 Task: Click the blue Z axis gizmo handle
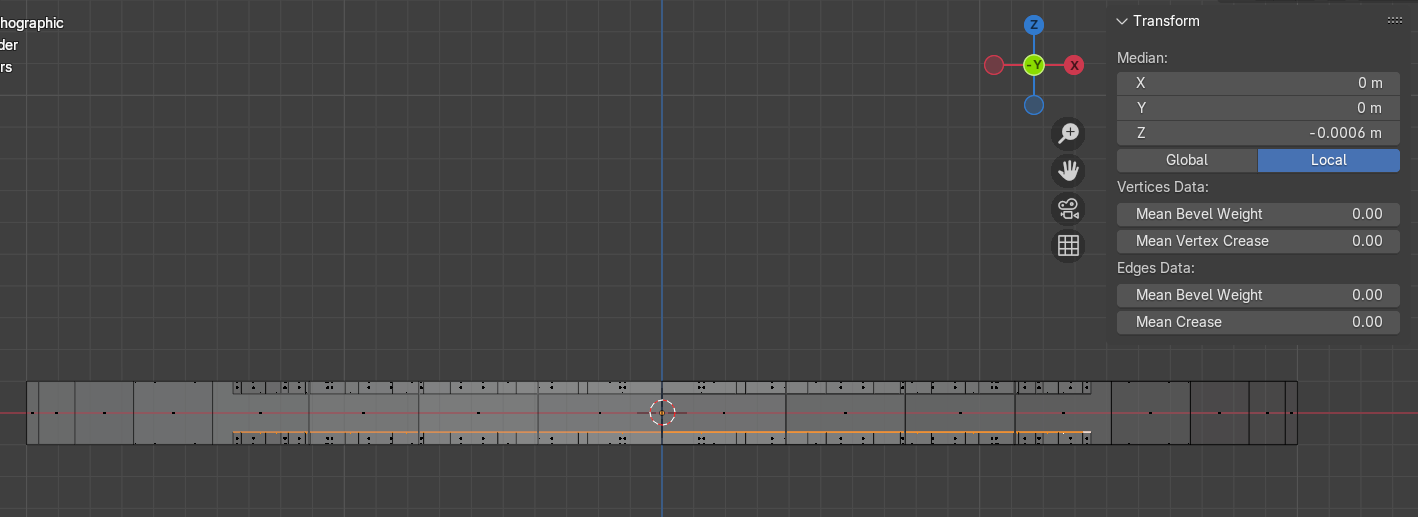pyautogui.click(x=1034, y=25)
